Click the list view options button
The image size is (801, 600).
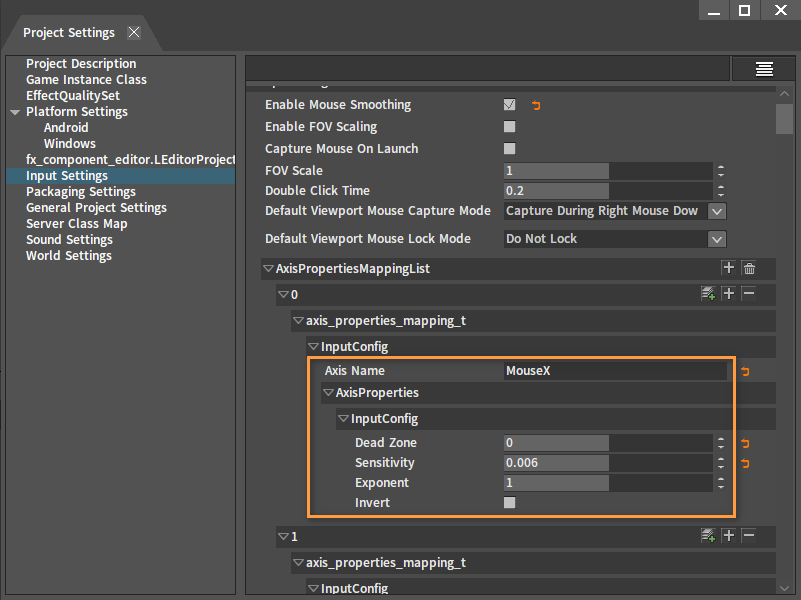tap(764, 68)
